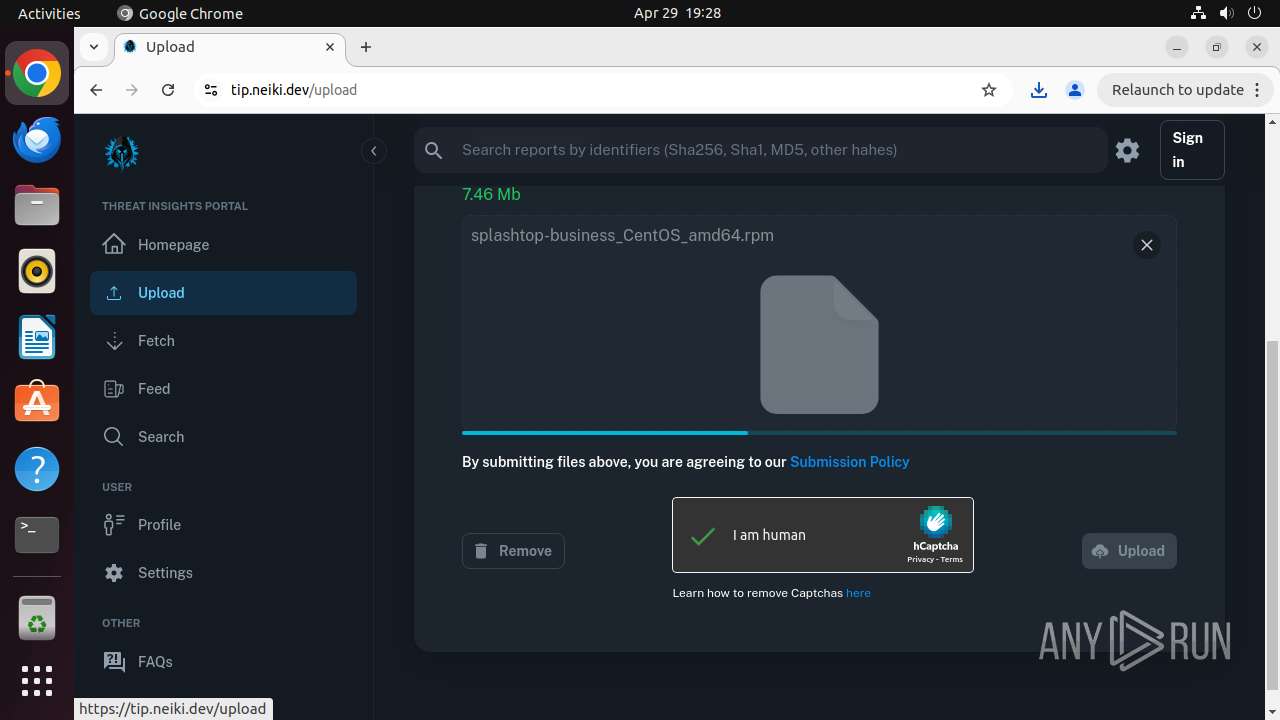Open the Settings page in the sidebar
Viewport: 1280px width, 720px height.
[x=223, y=573]
